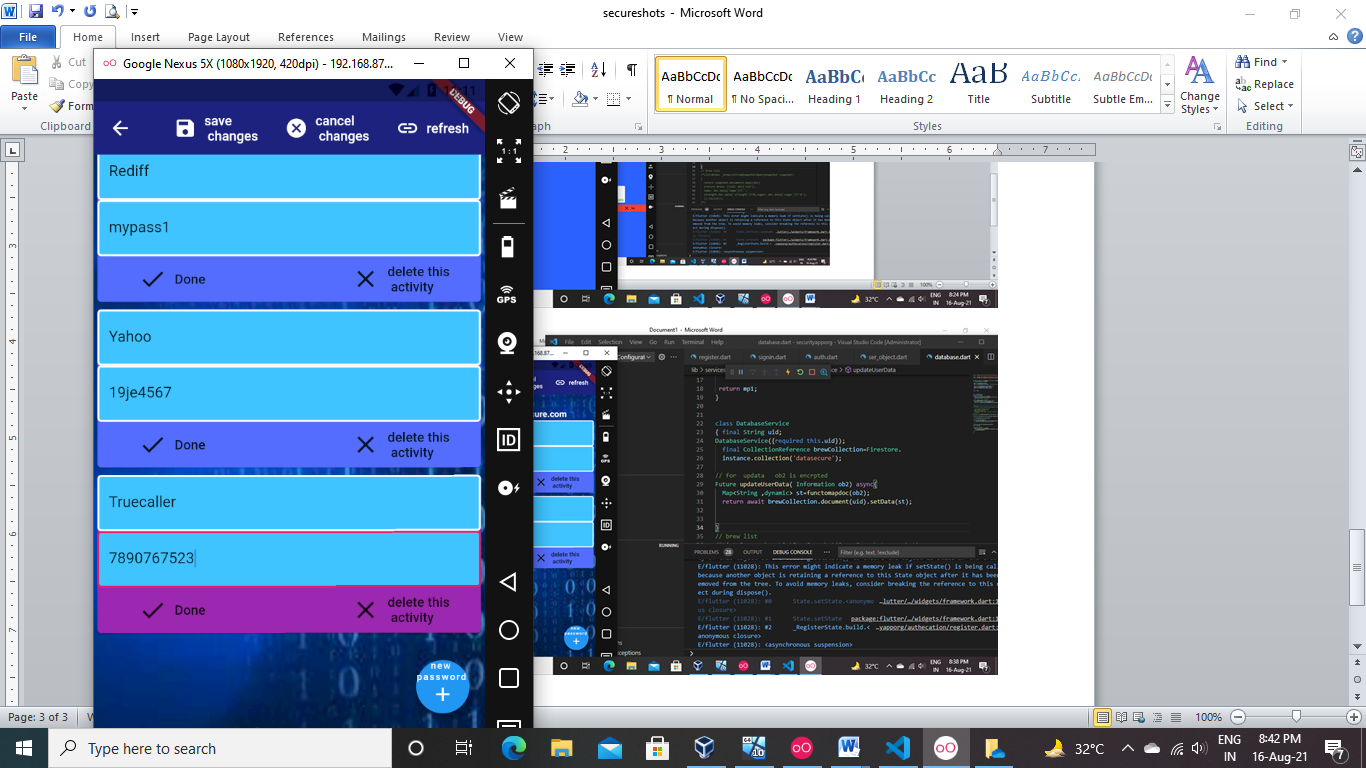Image resolution: width=1366 pixels, height=768 pixels.
Task: Tap delete this activity below 19je4567
Action: (x=403, y=445)
